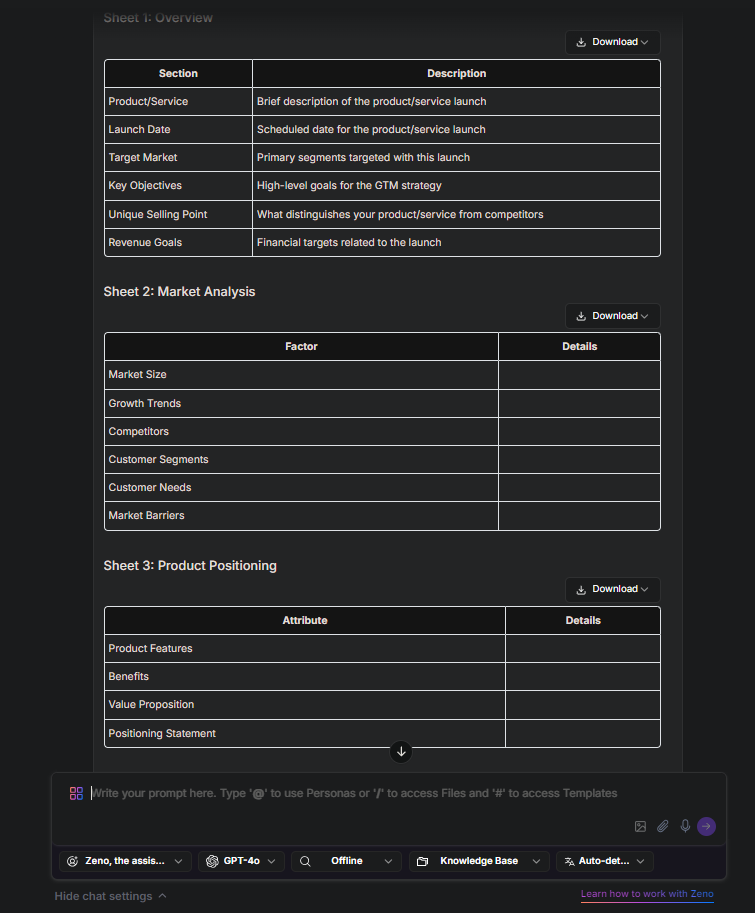Select the Factor column header

(302, 346)
